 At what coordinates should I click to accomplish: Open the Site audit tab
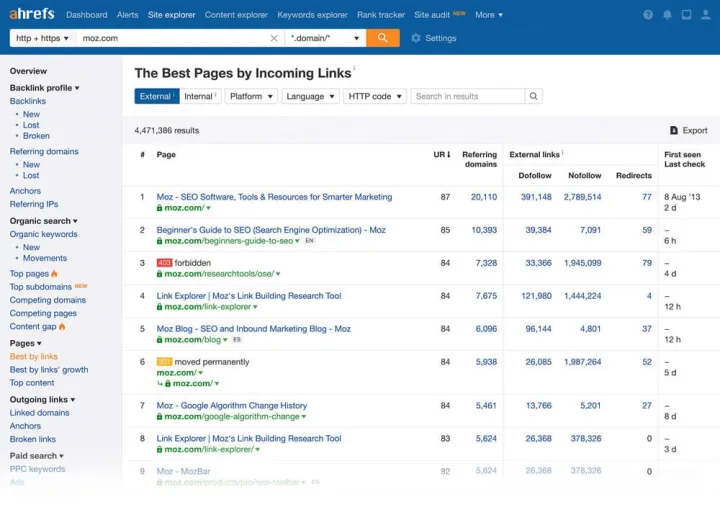pos(432,15)
